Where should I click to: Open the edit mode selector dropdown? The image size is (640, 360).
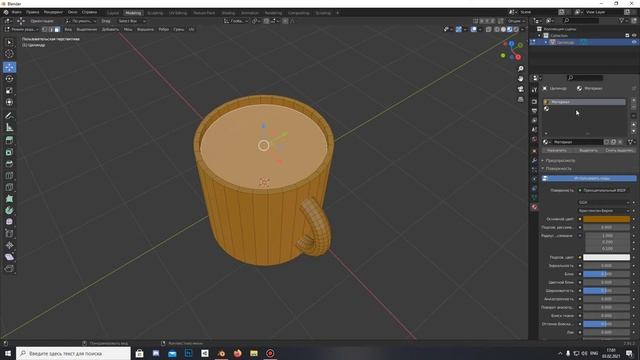point(22,29)
